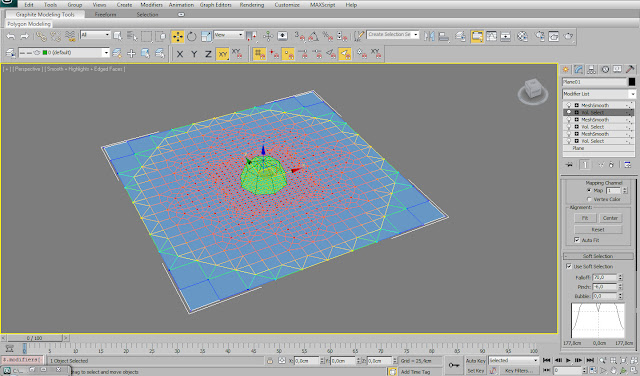The height and width of the screenshot is (376, 640).
Task: Open the Graph Editors menu
Action: [216, 5]
